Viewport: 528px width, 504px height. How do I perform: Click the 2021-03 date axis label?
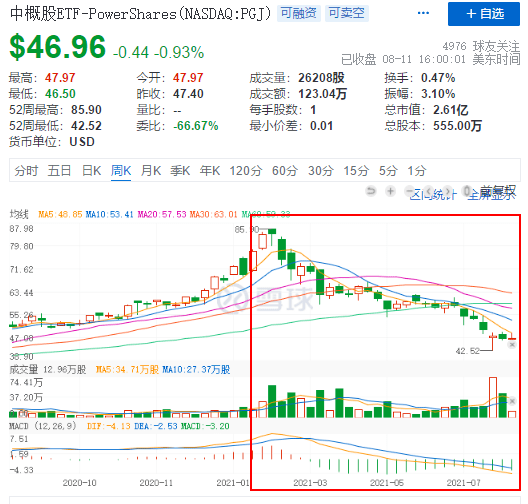310,483
